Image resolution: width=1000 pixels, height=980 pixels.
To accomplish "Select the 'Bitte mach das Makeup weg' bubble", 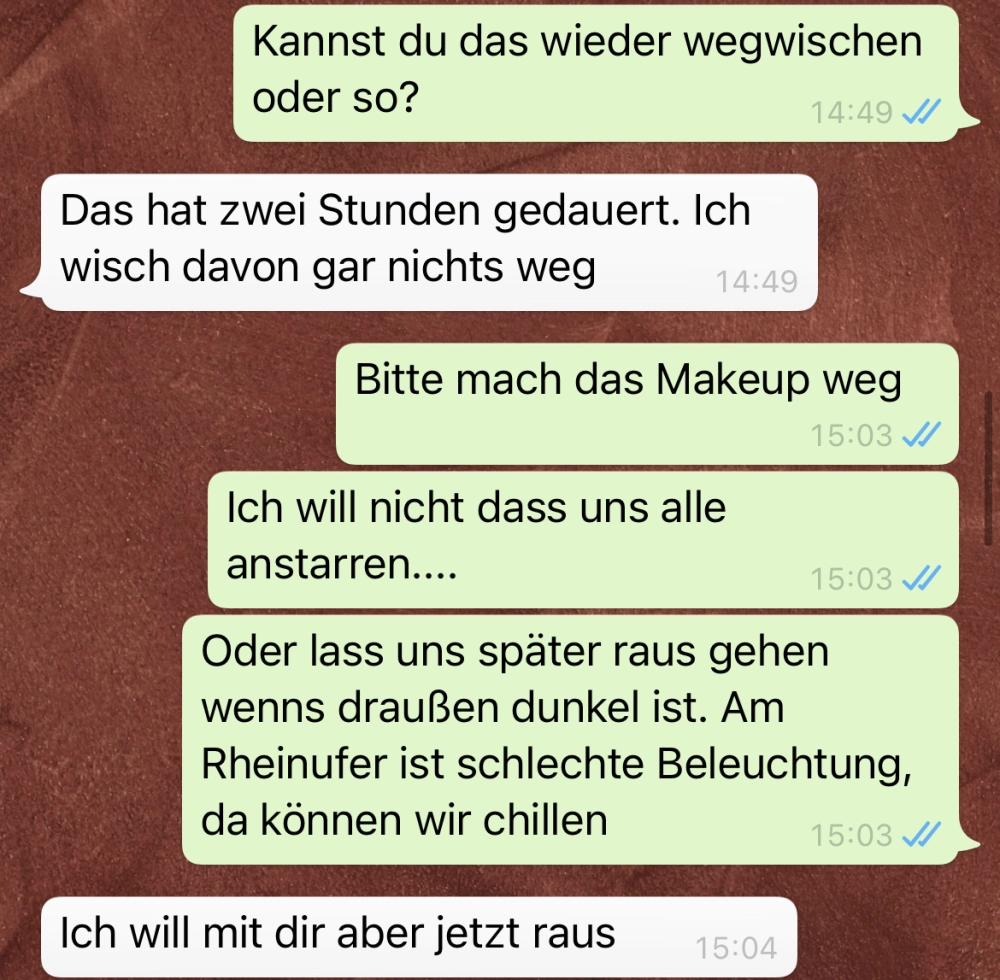I will [647, 404].
